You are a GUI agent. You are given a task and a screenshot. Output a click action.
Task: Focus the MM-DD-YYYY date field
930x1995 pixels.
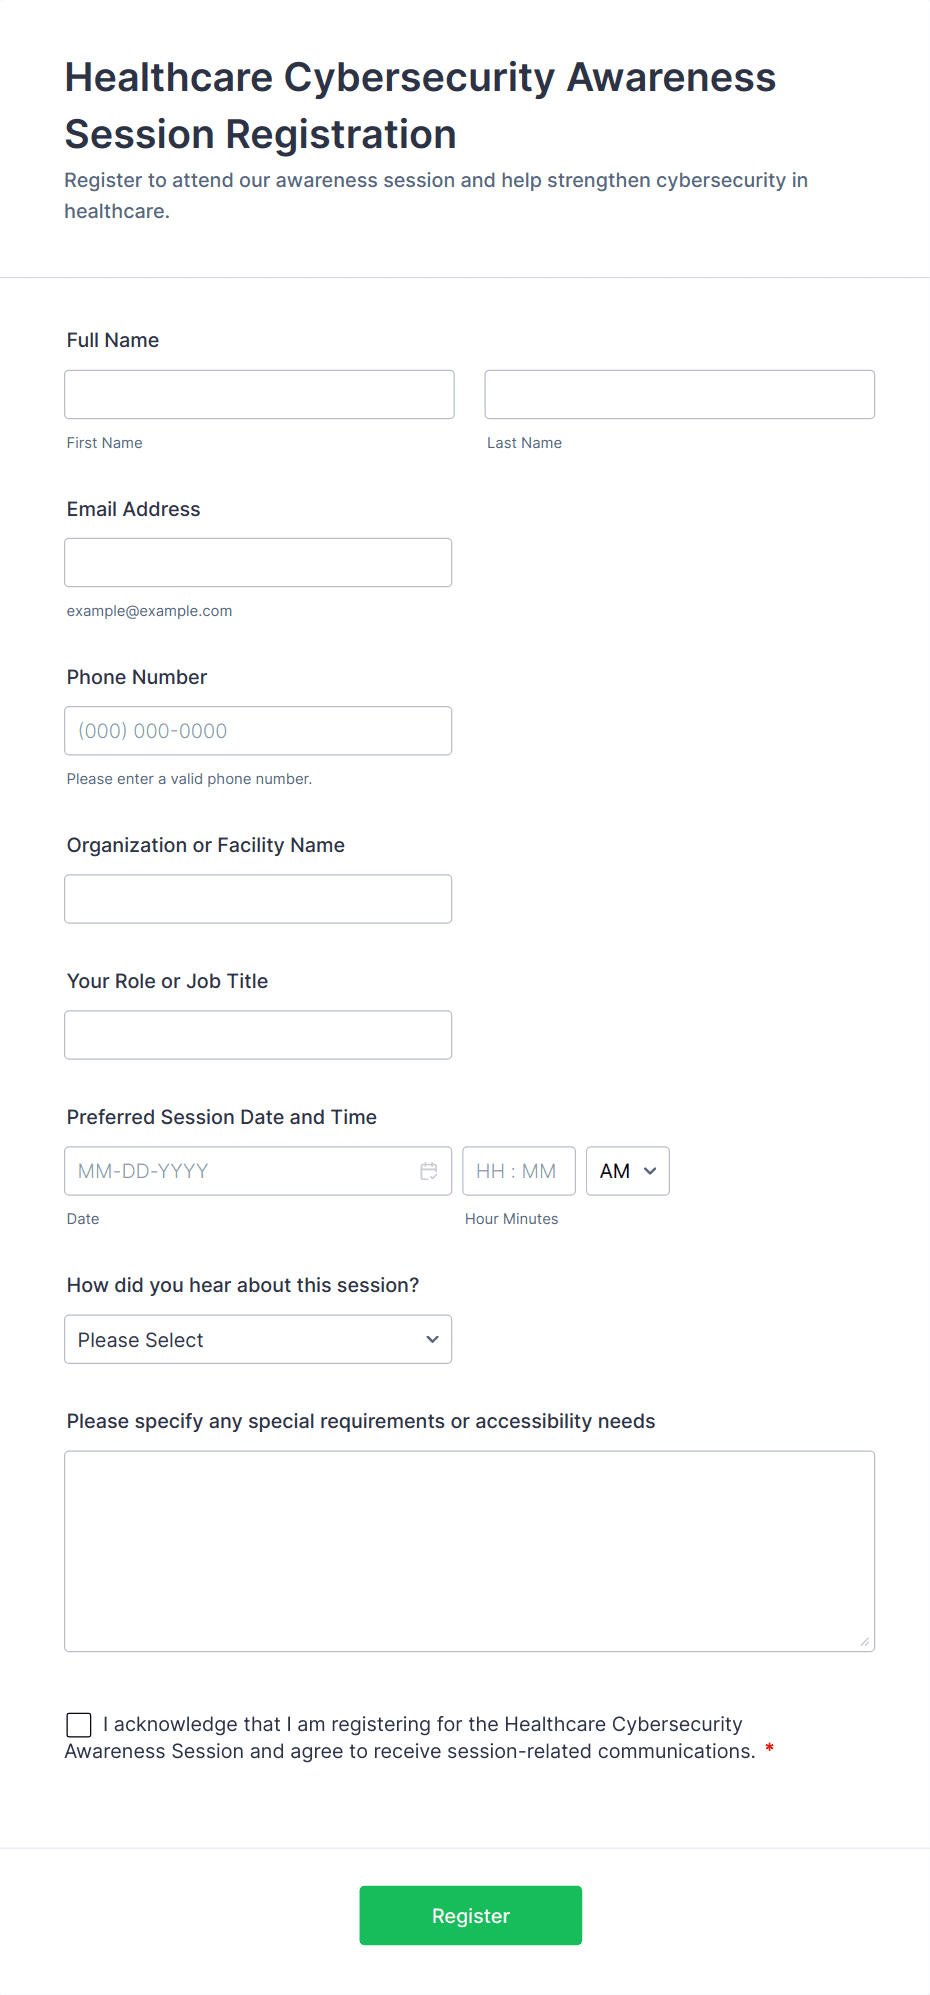240,1171
